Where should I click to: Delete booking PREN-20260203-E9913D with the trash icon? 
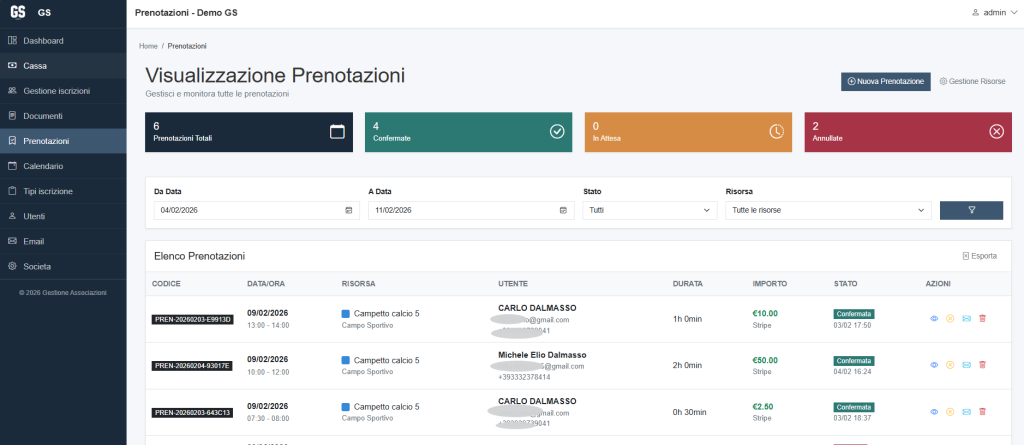(982, 319)
